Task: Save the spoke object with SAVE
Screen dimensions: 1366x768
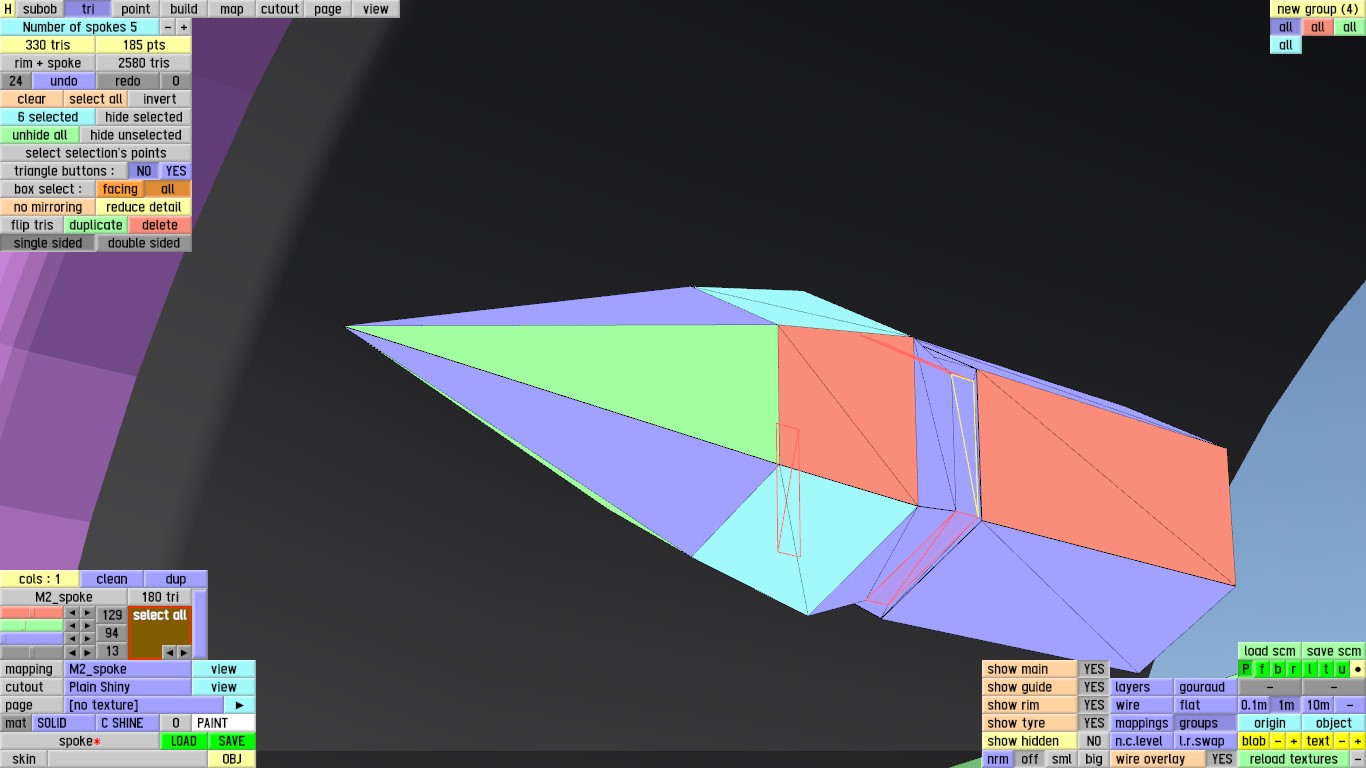Action: pos(232,741)
